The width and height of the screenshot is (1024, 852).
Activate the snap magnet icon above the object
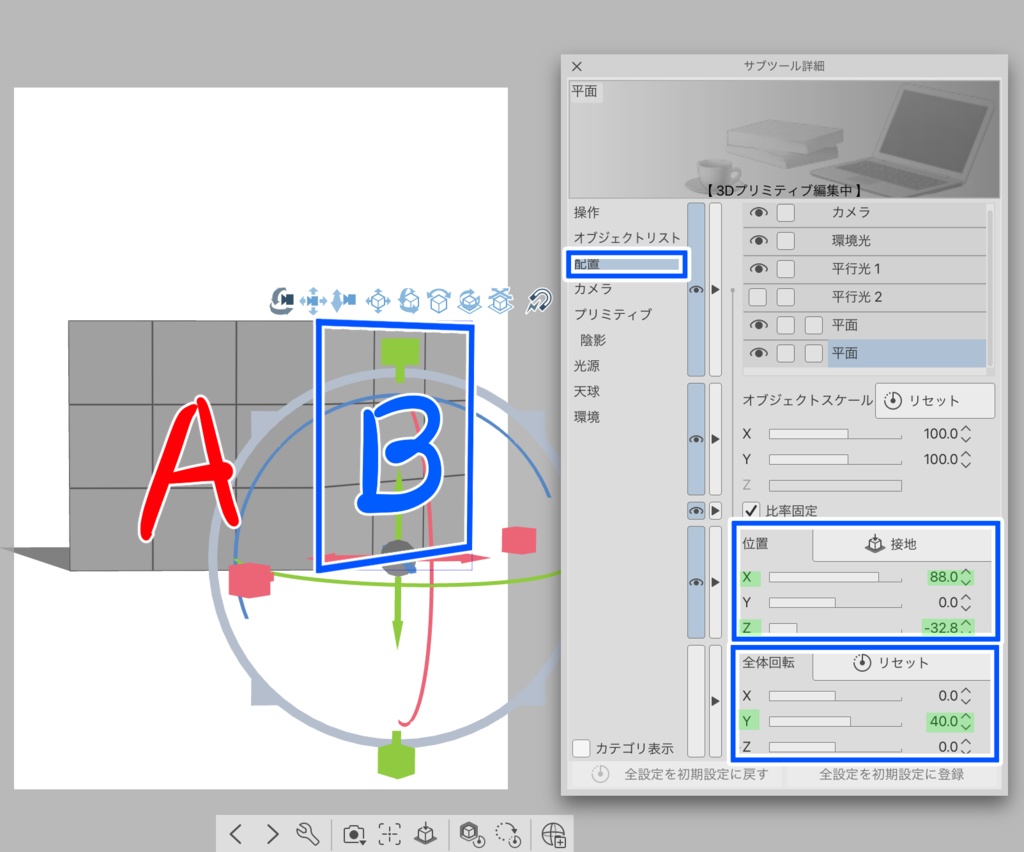540,301
